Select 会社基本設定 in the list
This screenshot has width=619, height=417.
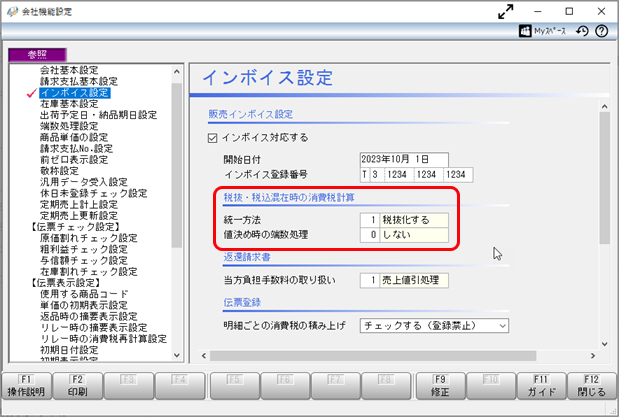[69, 70]
